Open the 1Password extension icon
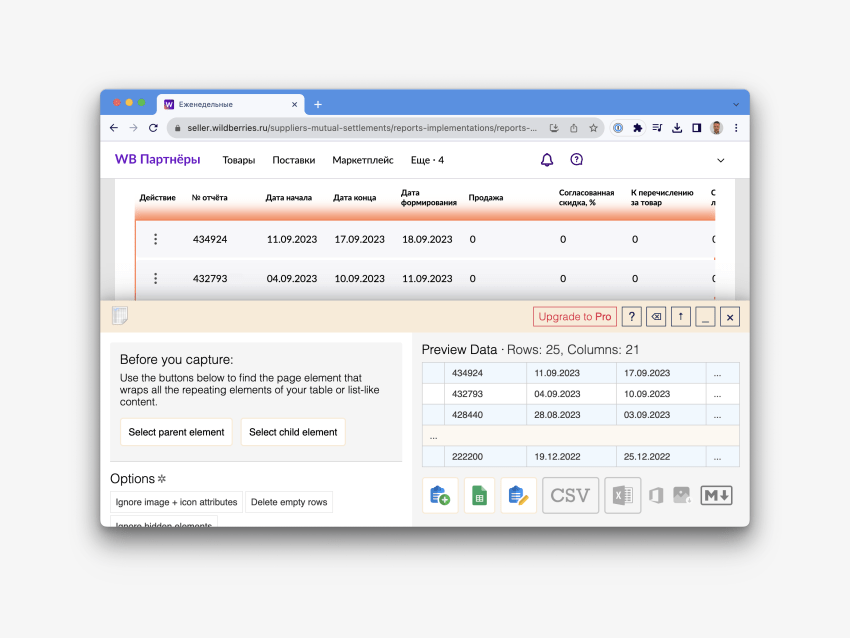Screen dimensions: 850x638 pos(618,128)
